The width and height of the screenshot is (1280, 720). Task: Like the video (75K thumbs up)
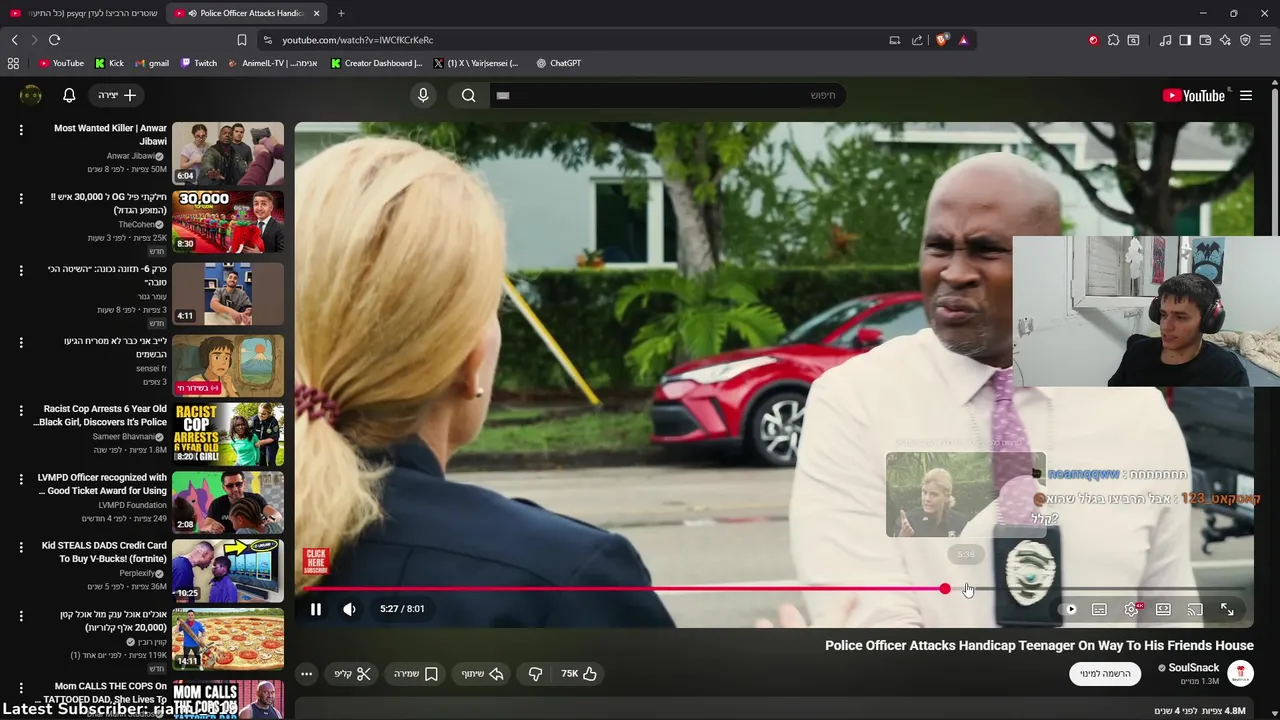pyautogui.click(x=579, y=674)
